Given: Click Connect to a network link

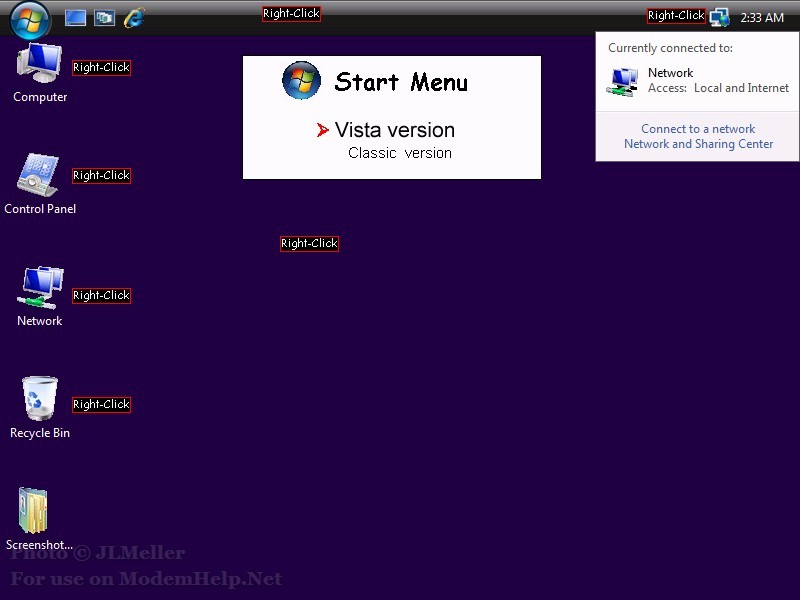Looking at the screenshot, I should (698, 129).
